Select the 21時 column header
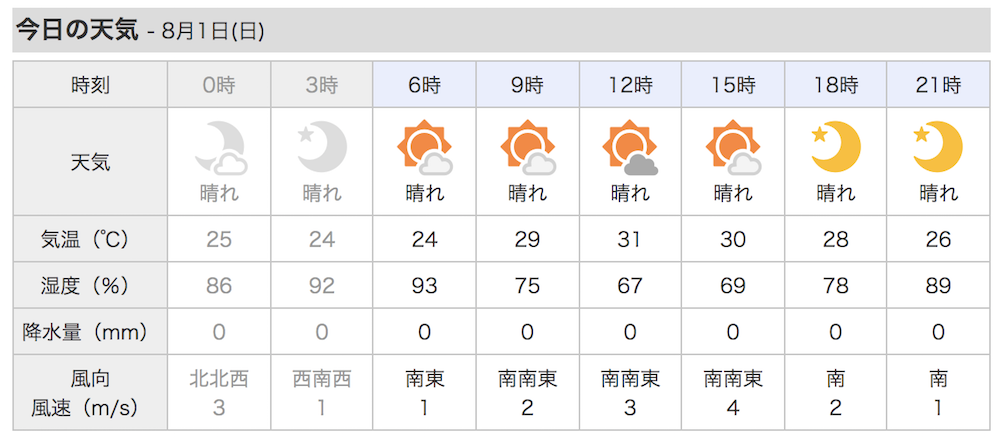The image size is (1000, 437). (x=938, y=85)
